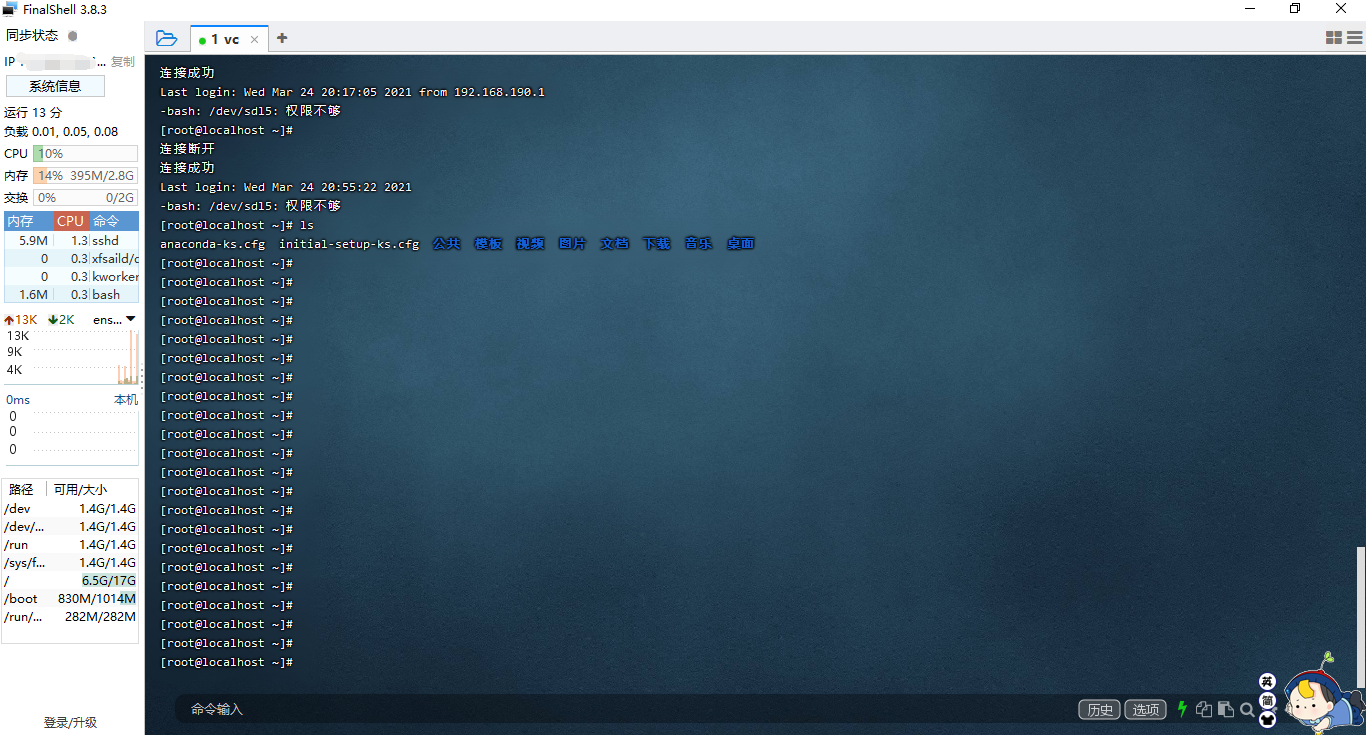Open terminal search magnifier icon
This screenshot has width=1366, height=735.
coord(1247,709)
